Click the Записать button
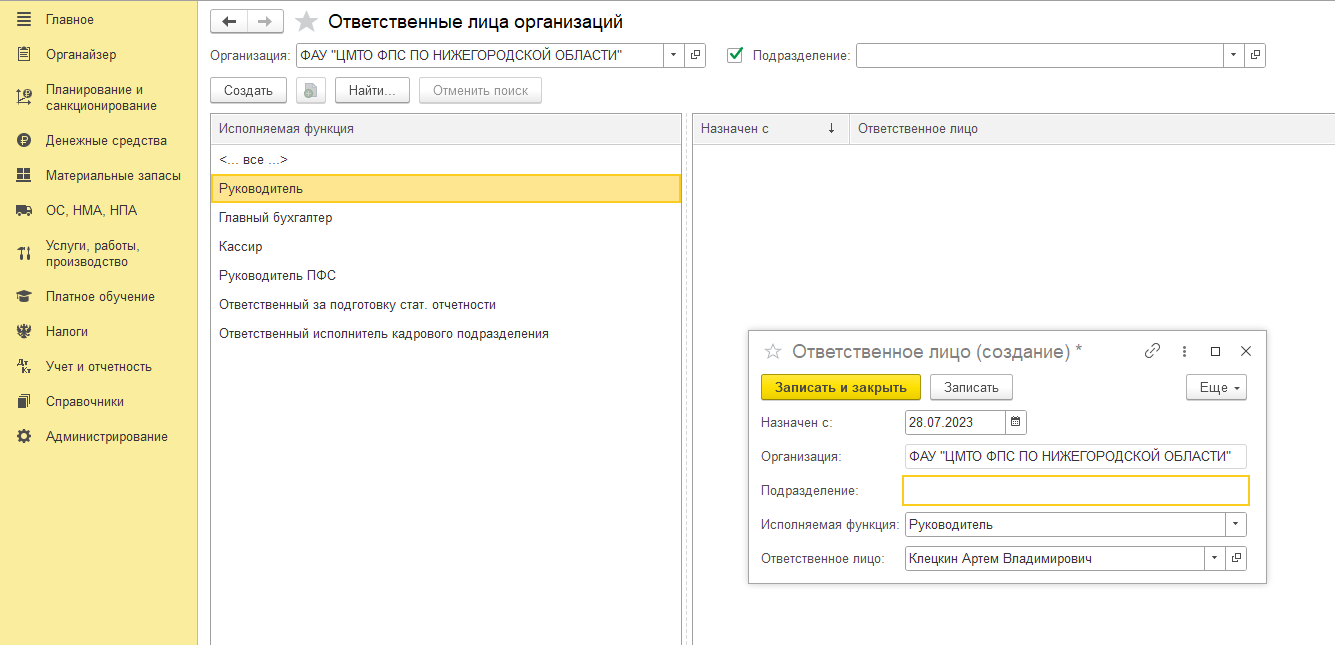 click(971, 387)
